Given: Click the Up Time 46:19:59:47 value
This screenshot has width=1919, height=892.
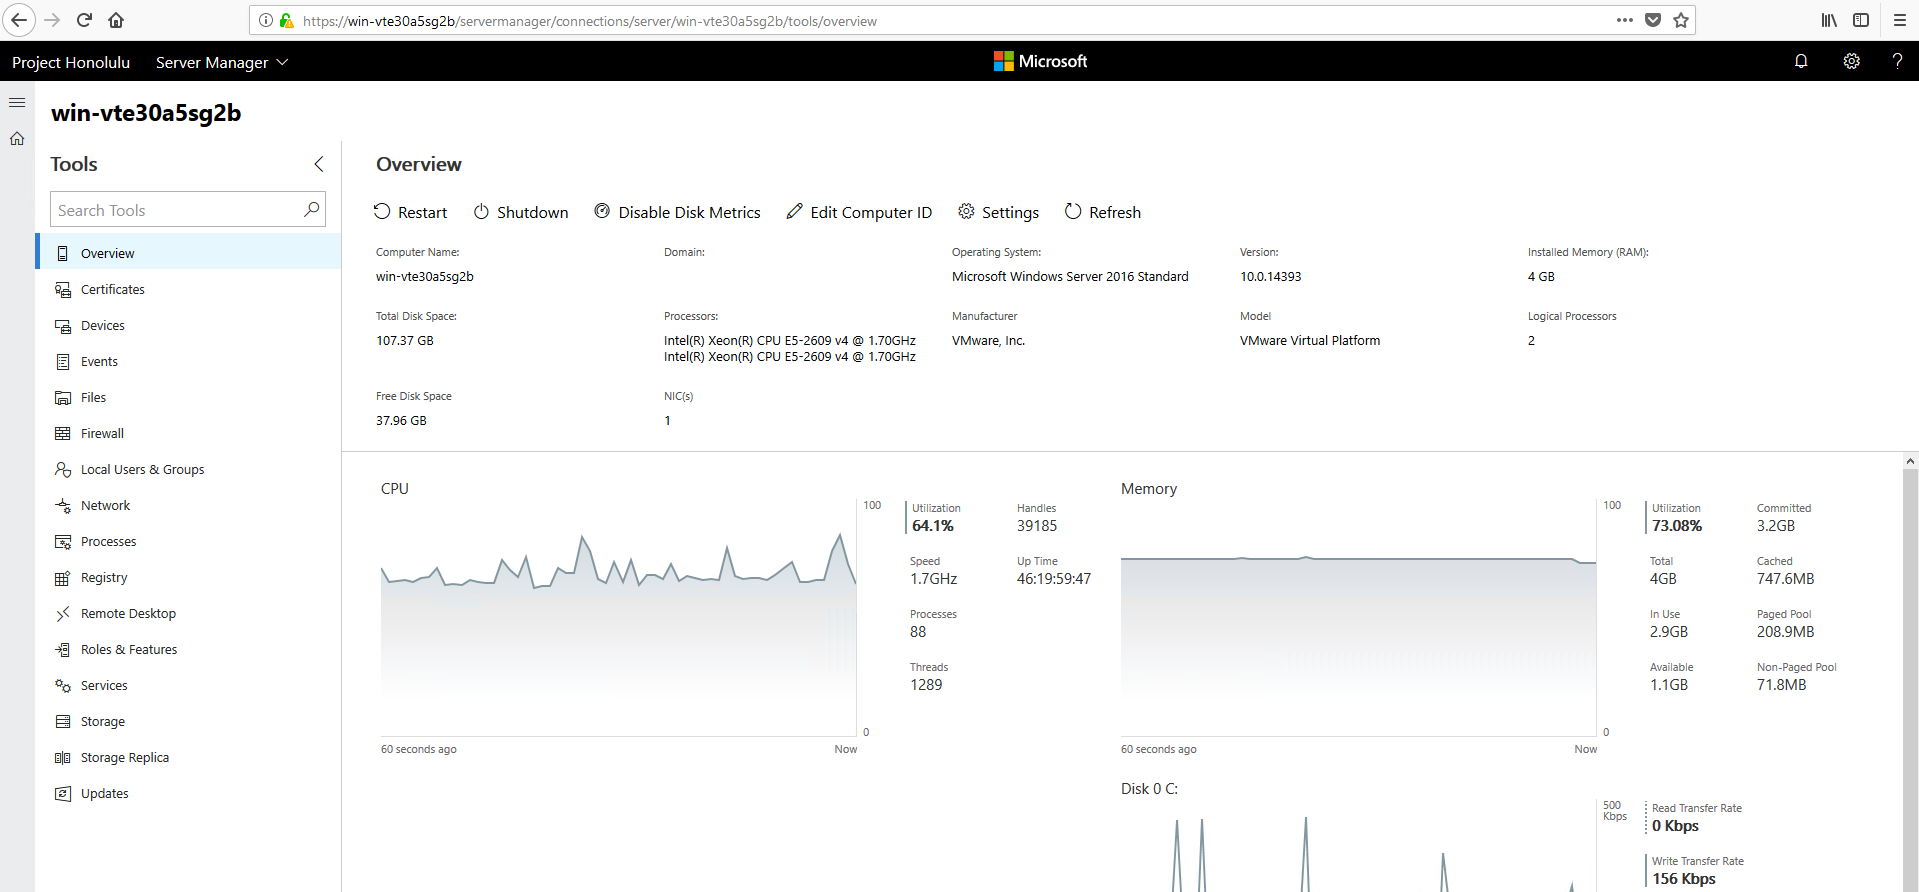Looking at the screenshot, I should click(1054, 579).
